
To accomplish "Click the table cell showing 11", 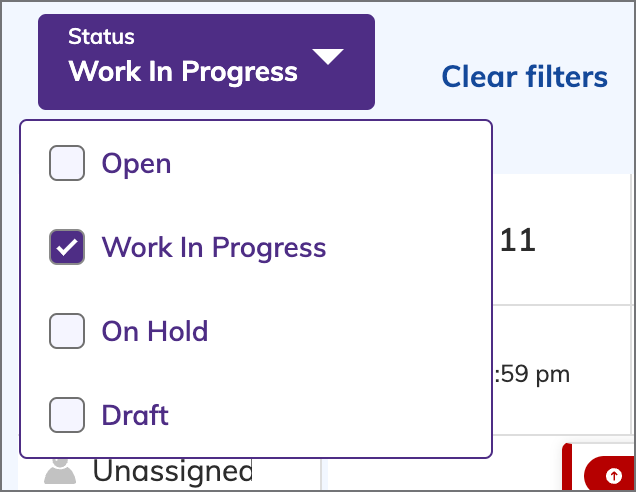I will [561, 240].
